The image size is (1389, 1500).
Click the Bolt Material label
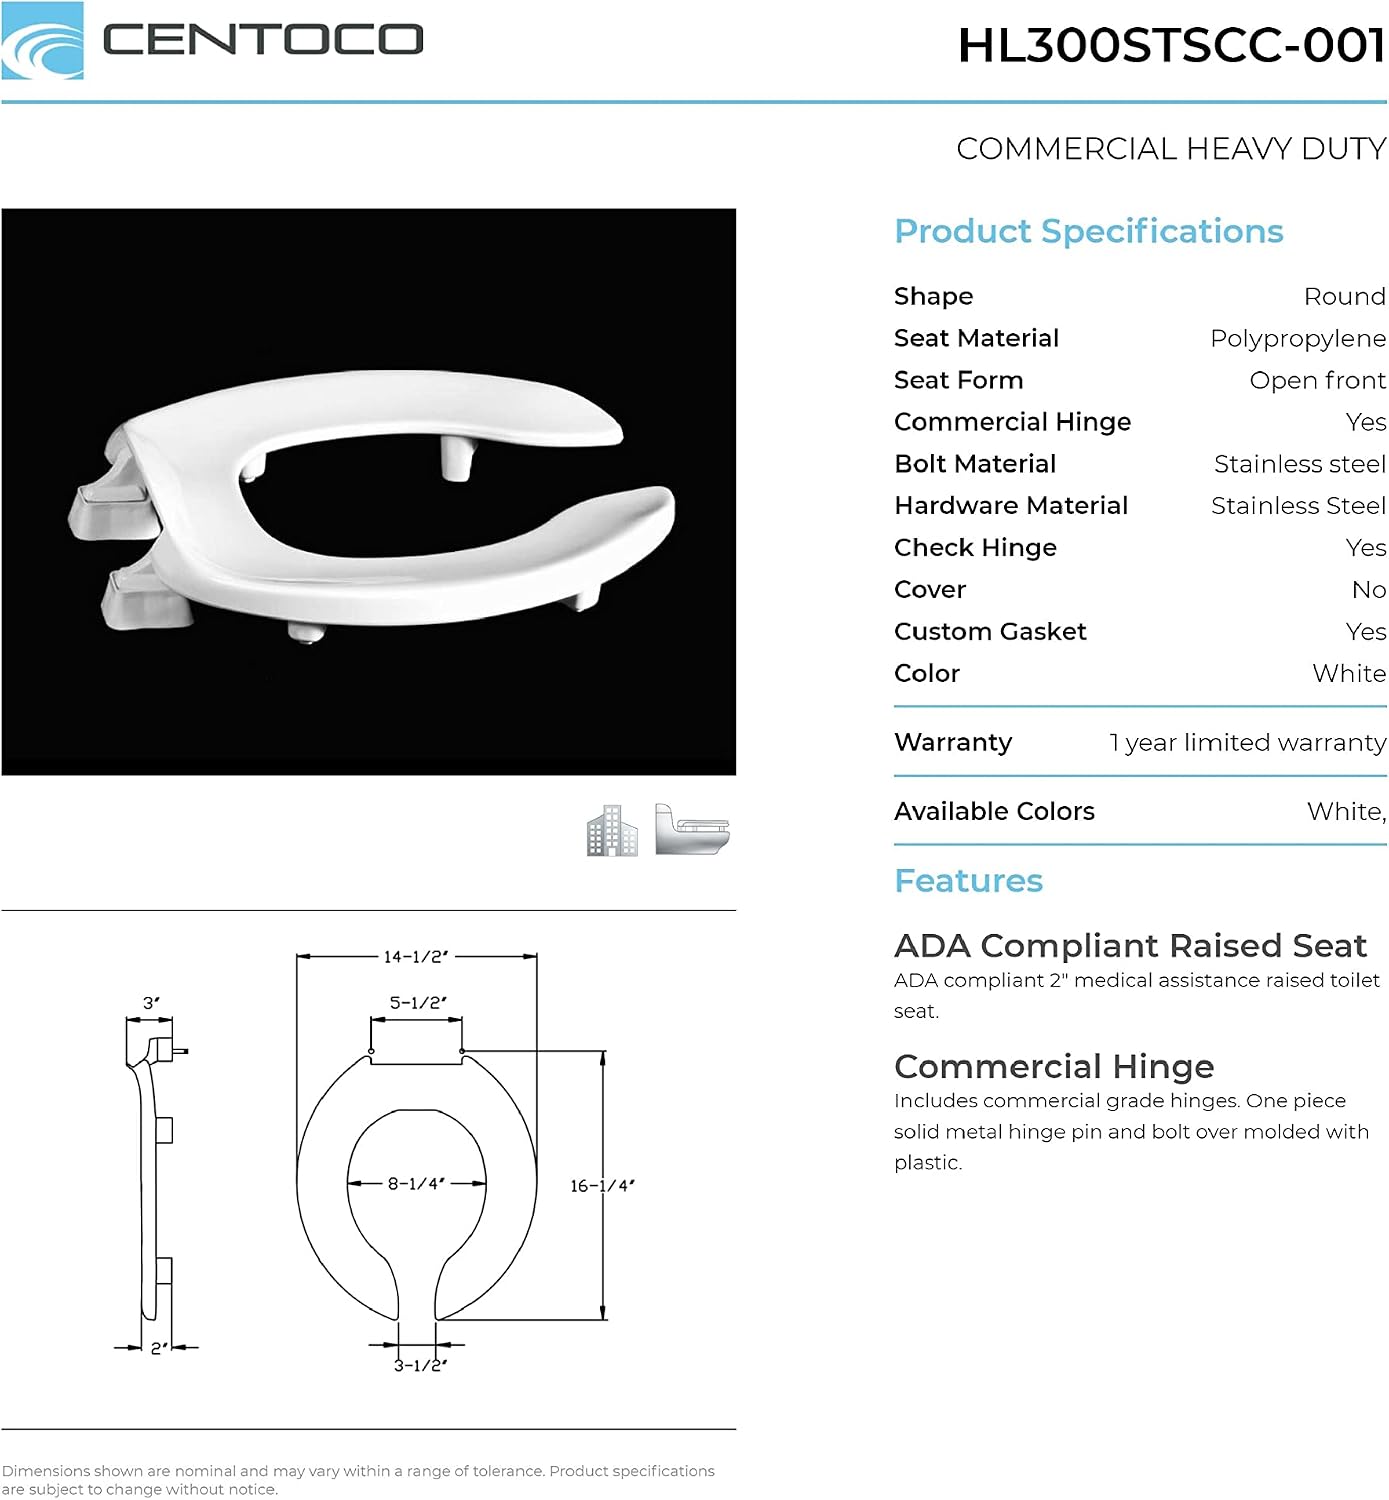click(x=975, y=464)
